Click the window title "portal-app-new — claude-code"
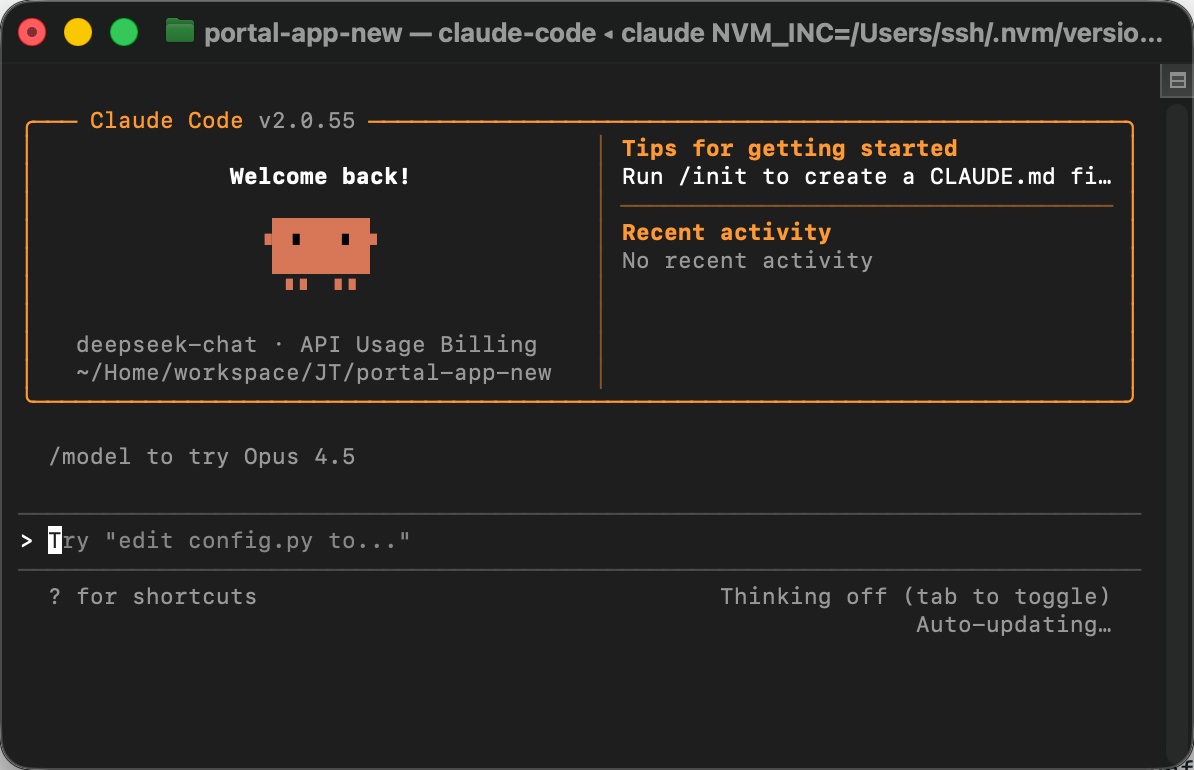Viewport: 1194px width, 770px height. (398, 33)
